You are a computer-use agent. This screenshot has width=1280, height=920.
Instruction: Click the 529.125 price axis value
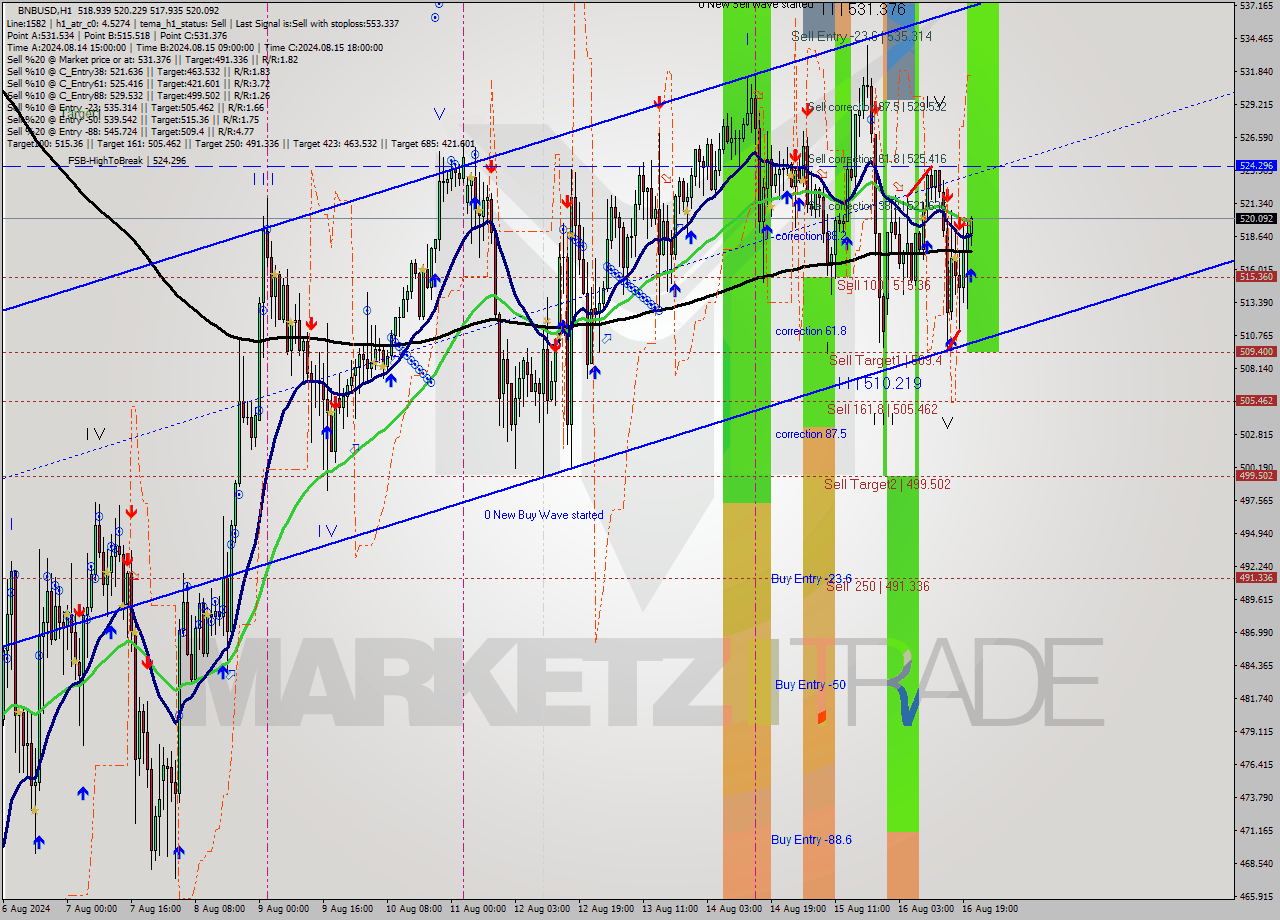tap(1257, 104)
